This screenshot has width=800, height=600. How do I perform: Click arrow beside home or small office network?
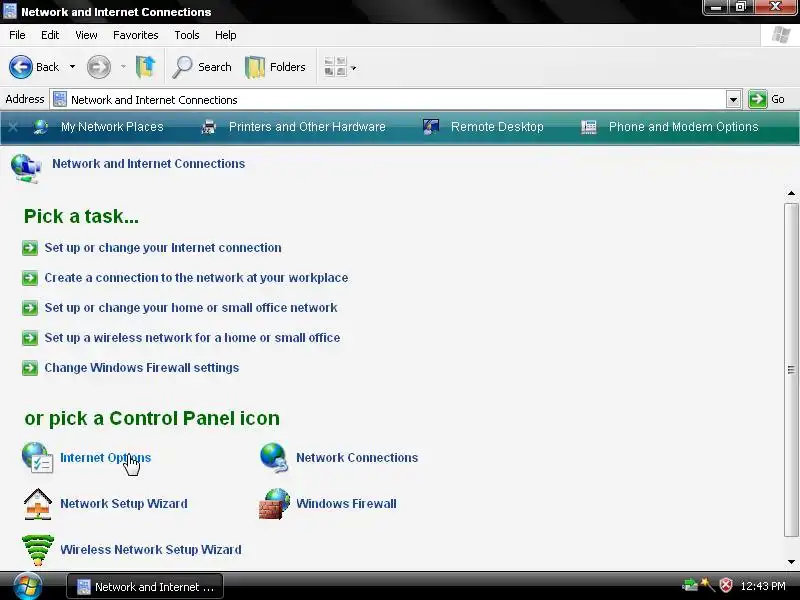(x=30, y=308)
